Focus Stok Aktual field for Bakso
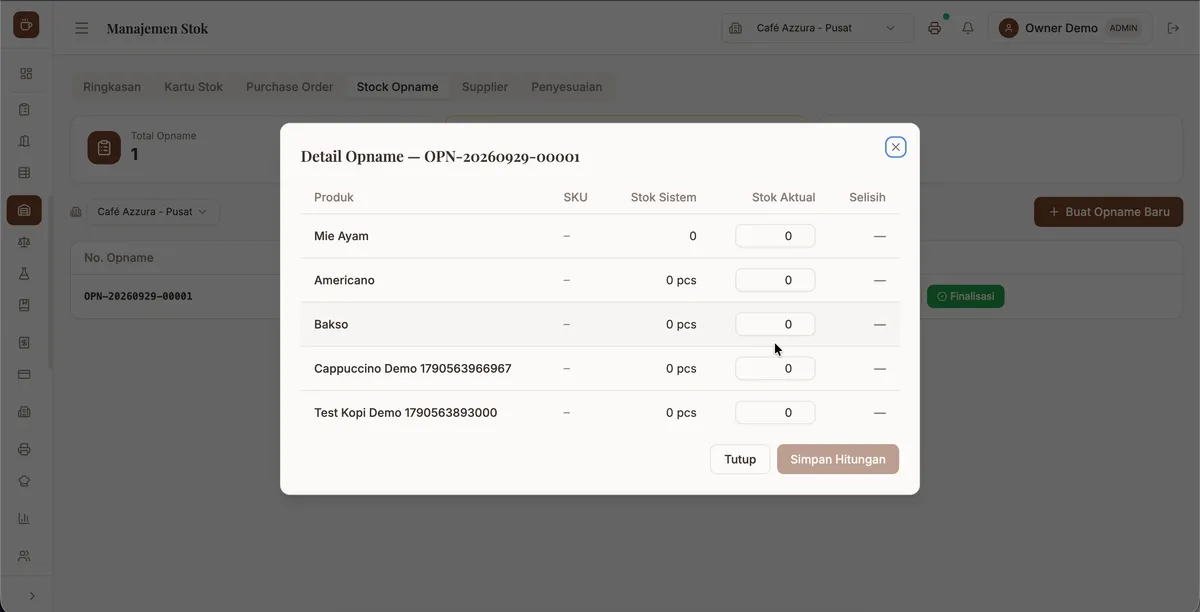 point(775,324)
